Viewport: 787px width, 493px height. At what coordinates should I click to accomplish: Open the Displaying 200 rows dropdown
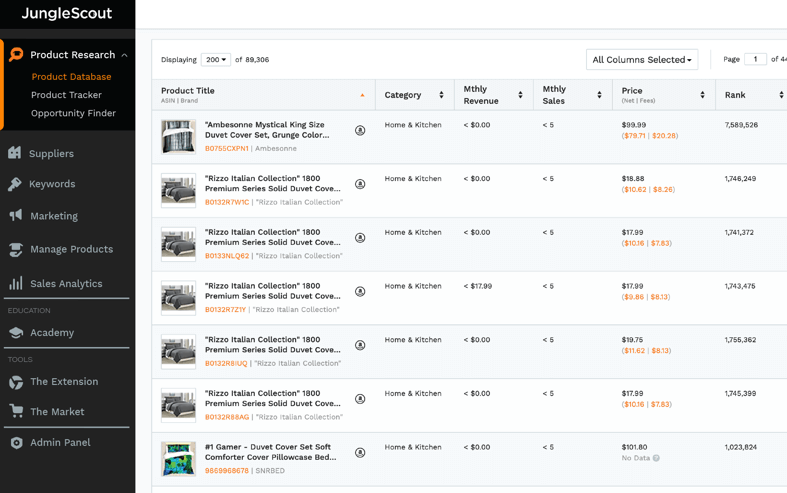pyautogui.click(x=215, y=60)
